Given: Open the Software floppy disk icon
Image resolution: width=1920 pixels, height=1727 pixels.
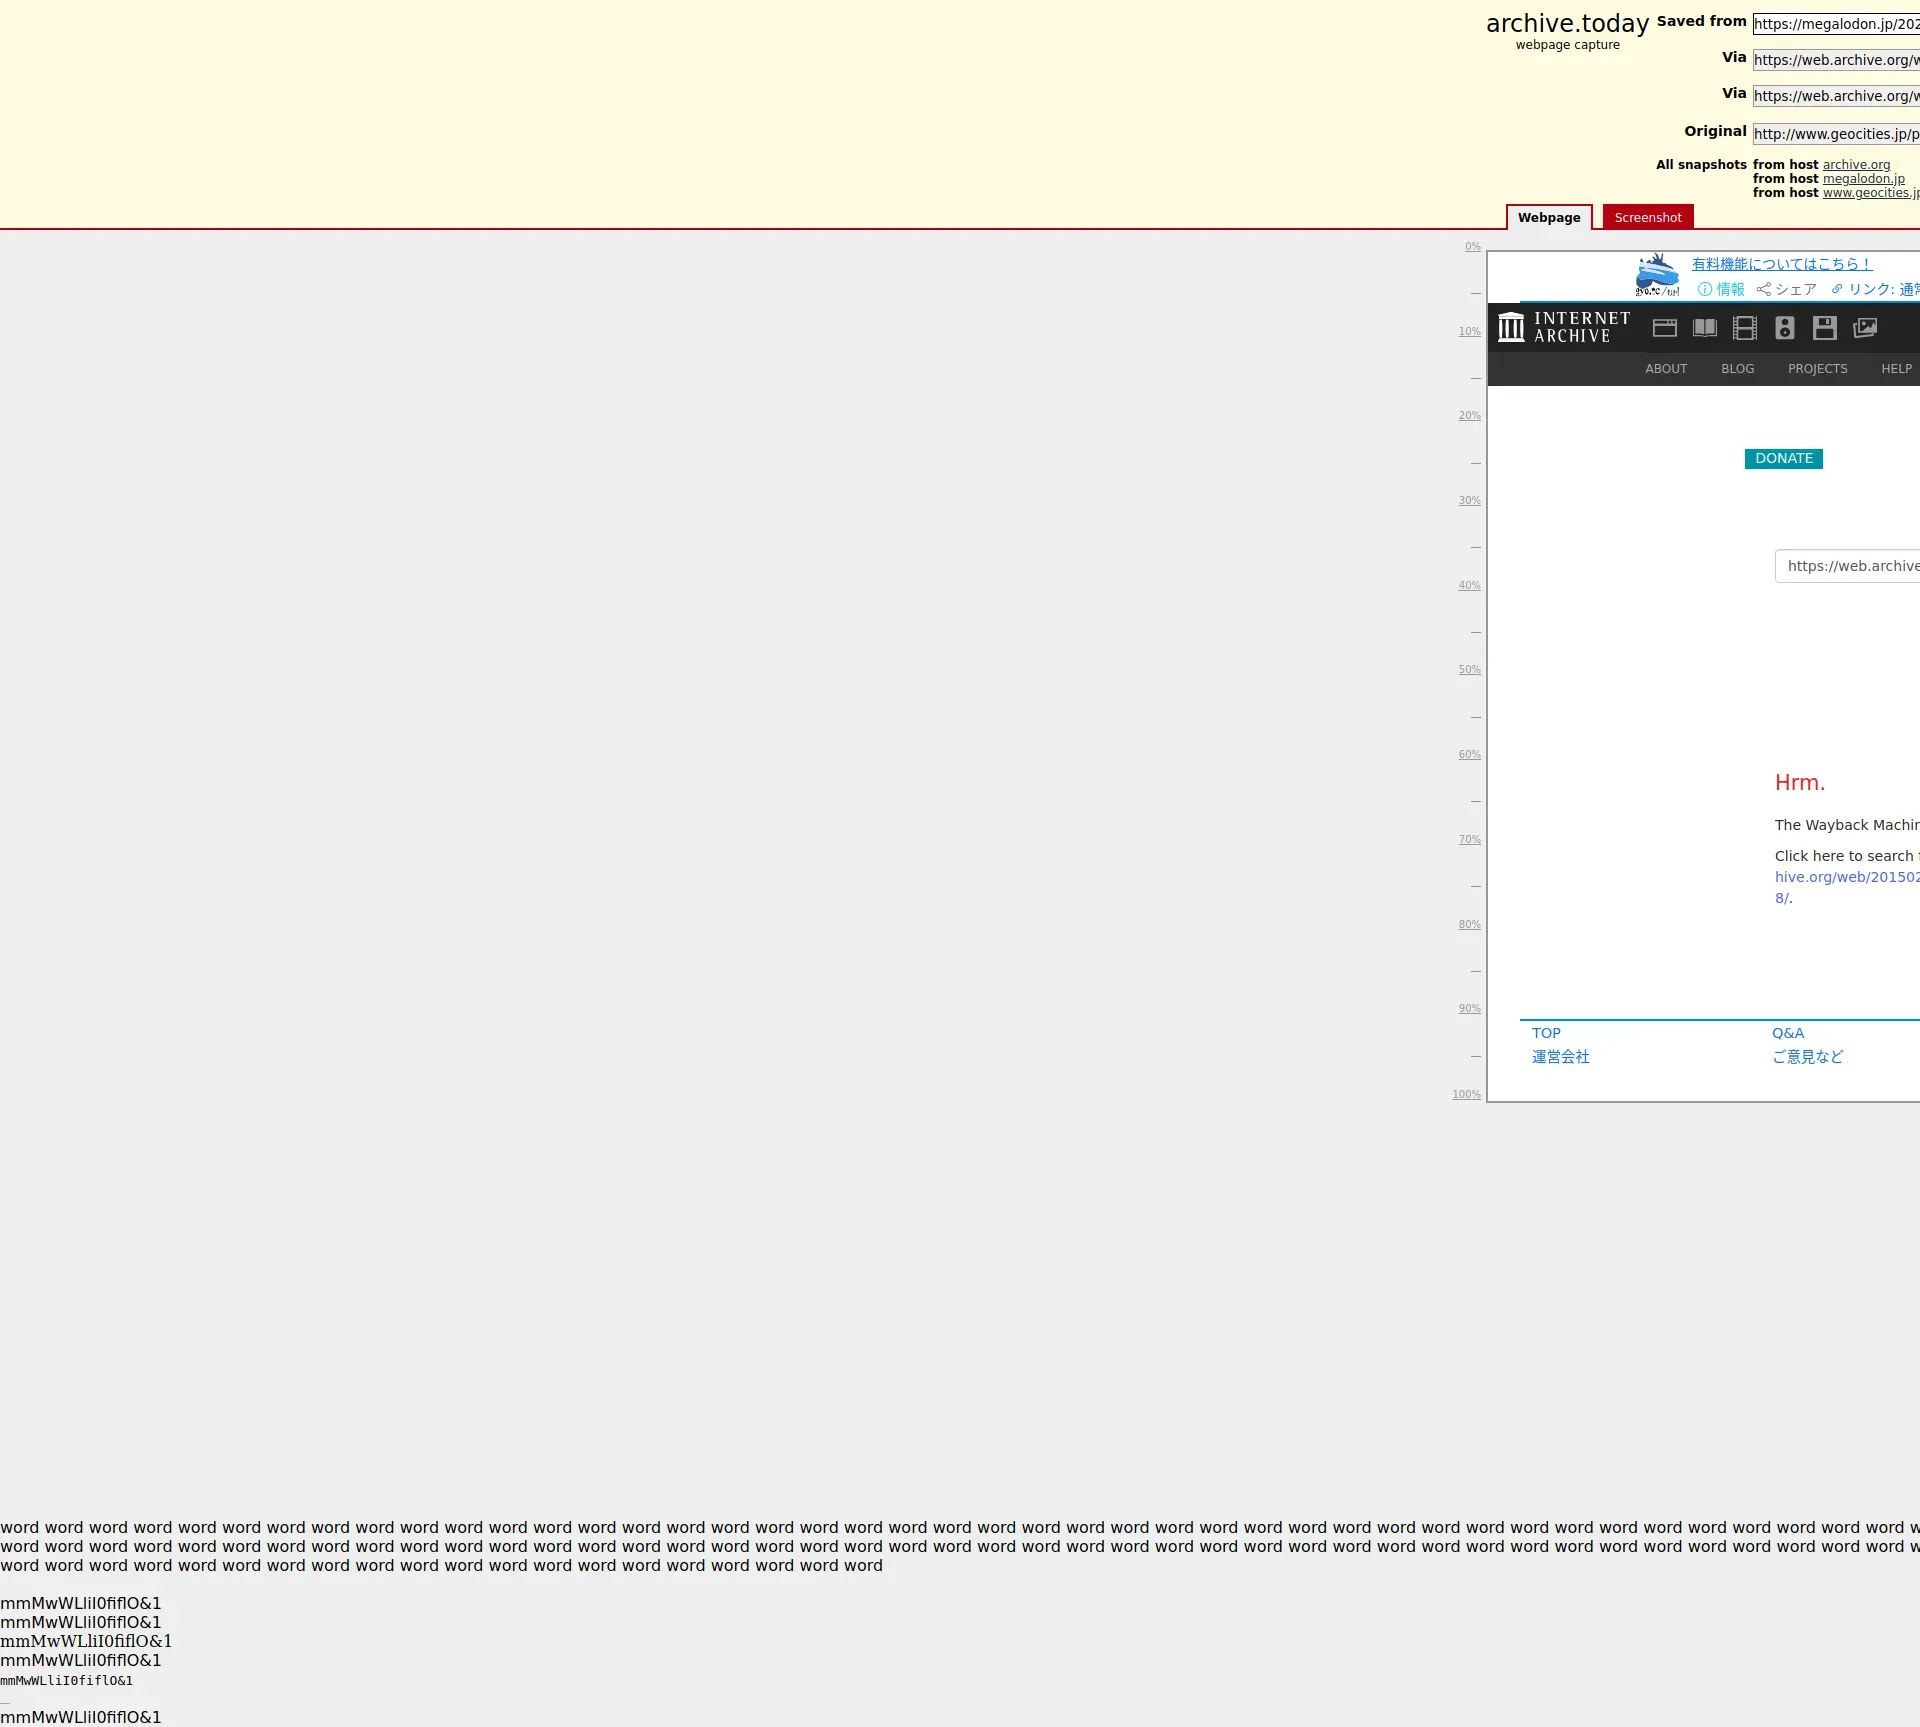Looking at the screenshot, I should 1824,328.
